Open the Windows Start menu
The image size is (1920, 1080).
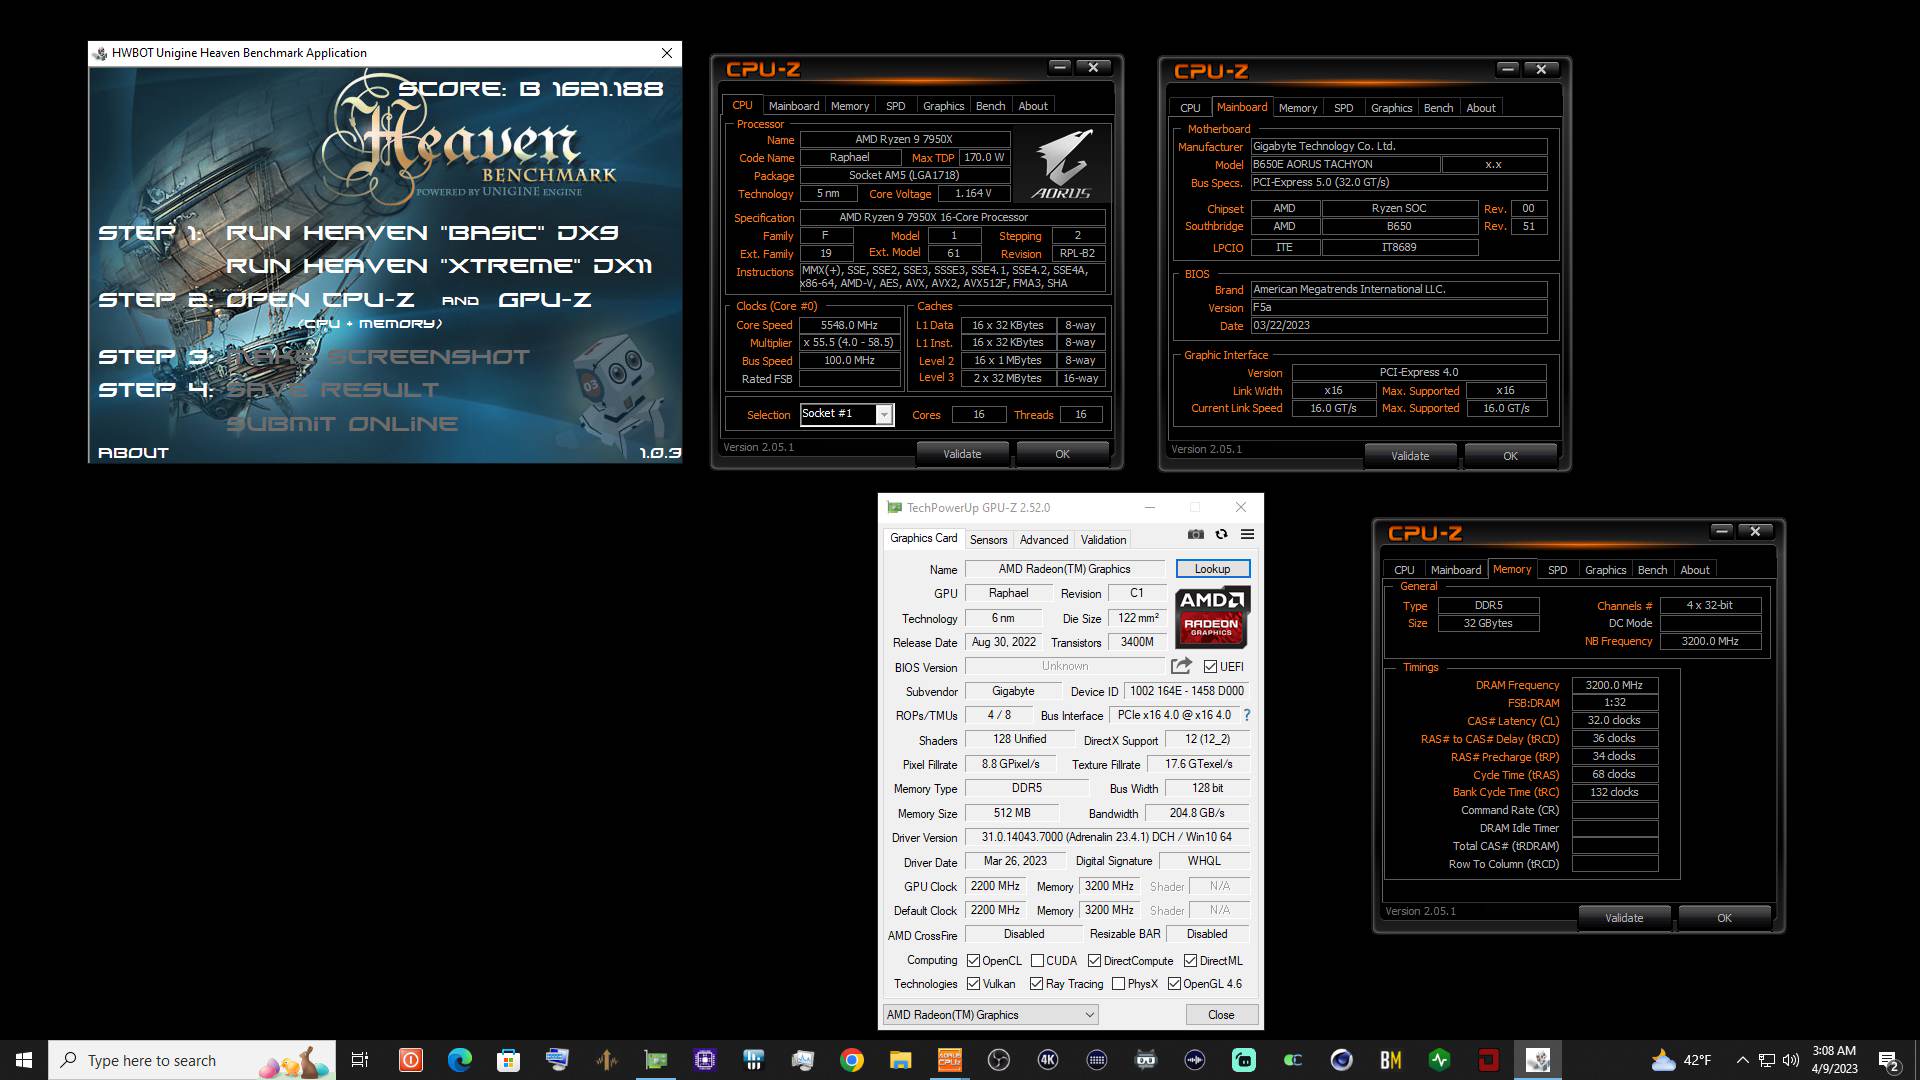(24, 1060)
